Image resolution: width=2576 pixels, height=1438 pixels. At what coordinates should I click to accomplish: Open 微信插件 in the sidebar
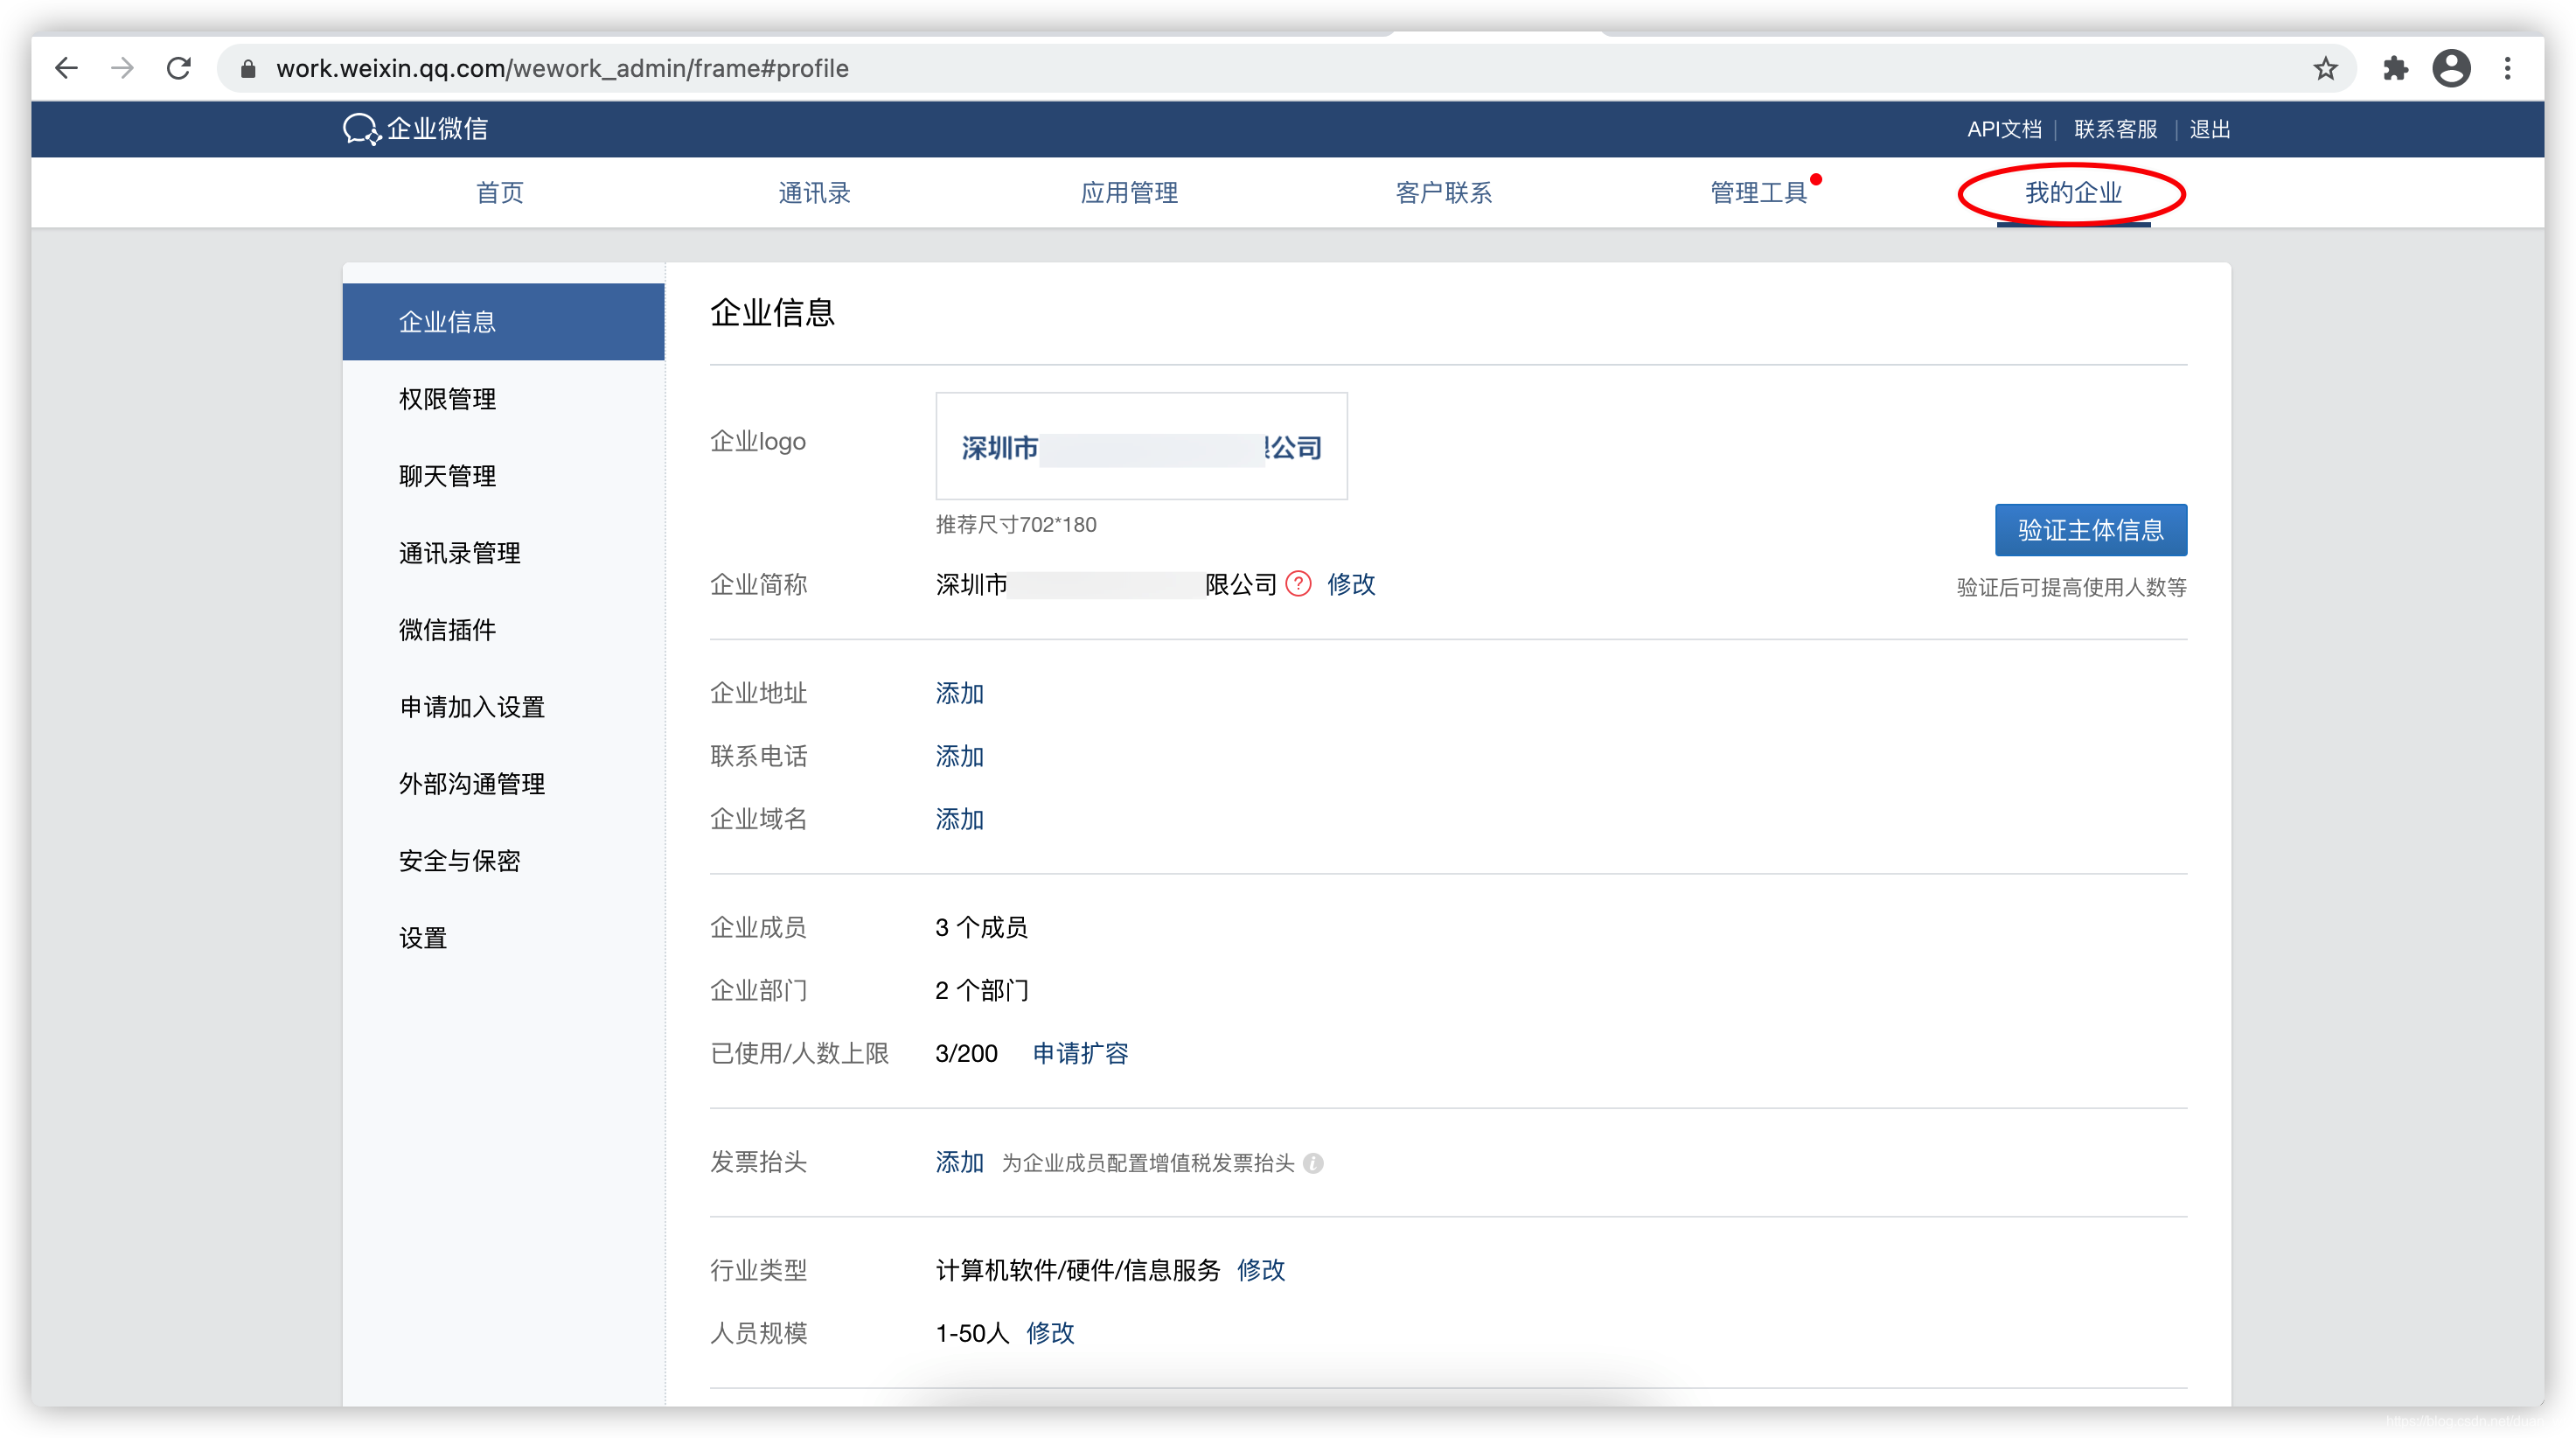503,630
